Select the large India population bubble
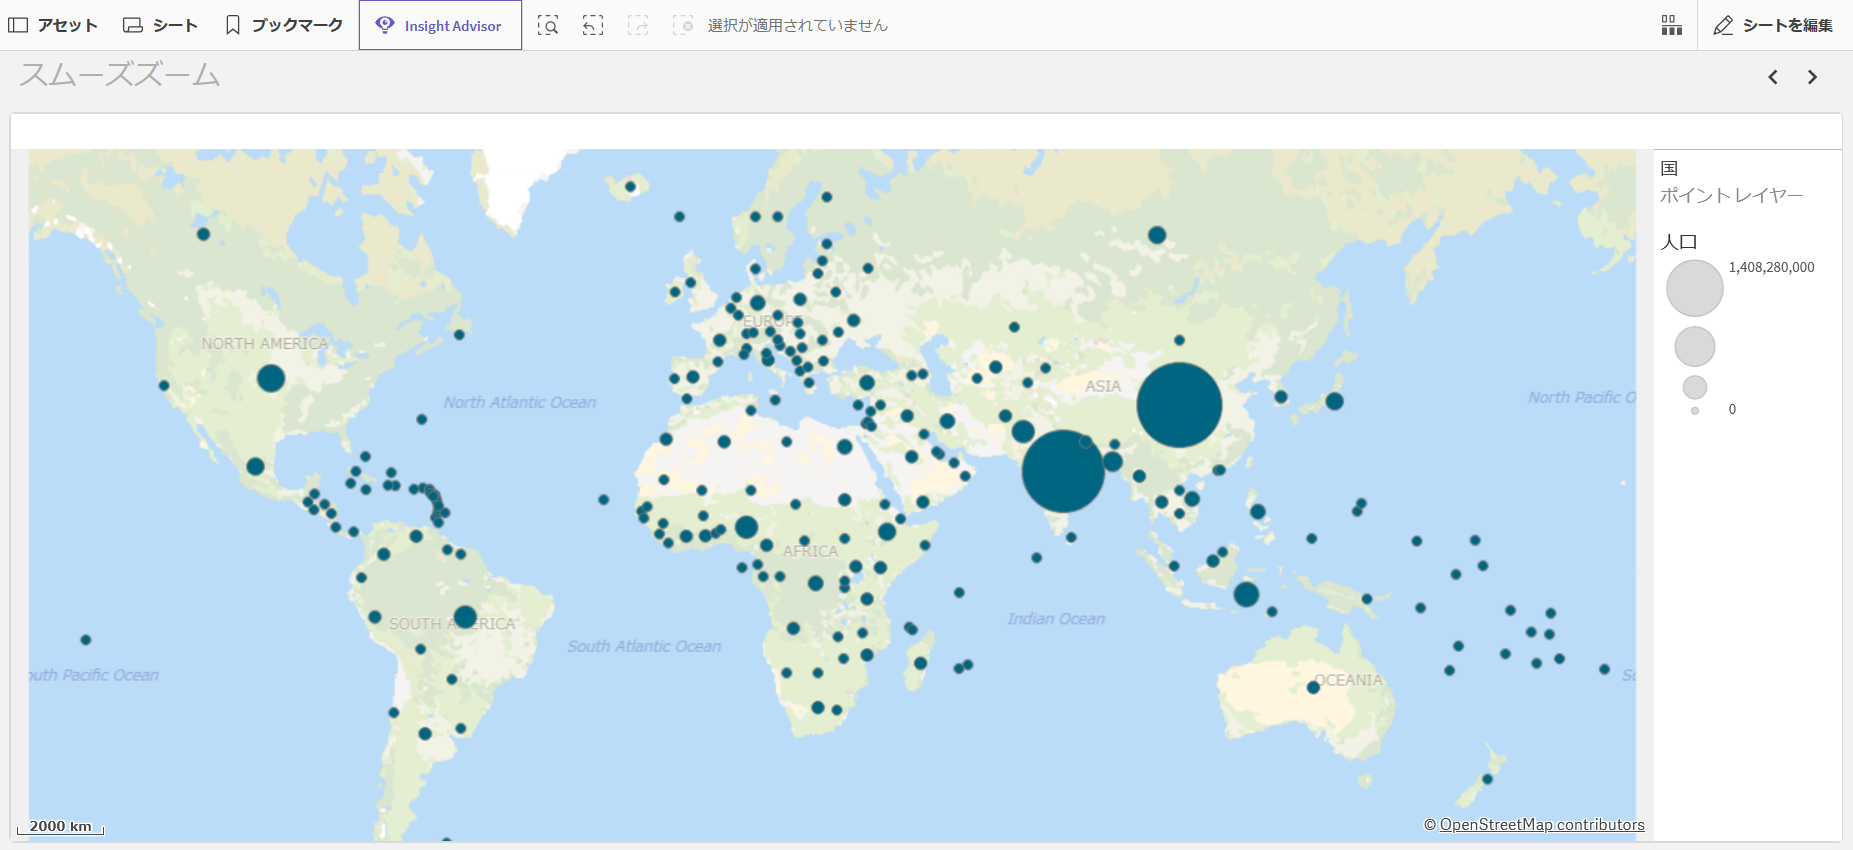 1062,471
